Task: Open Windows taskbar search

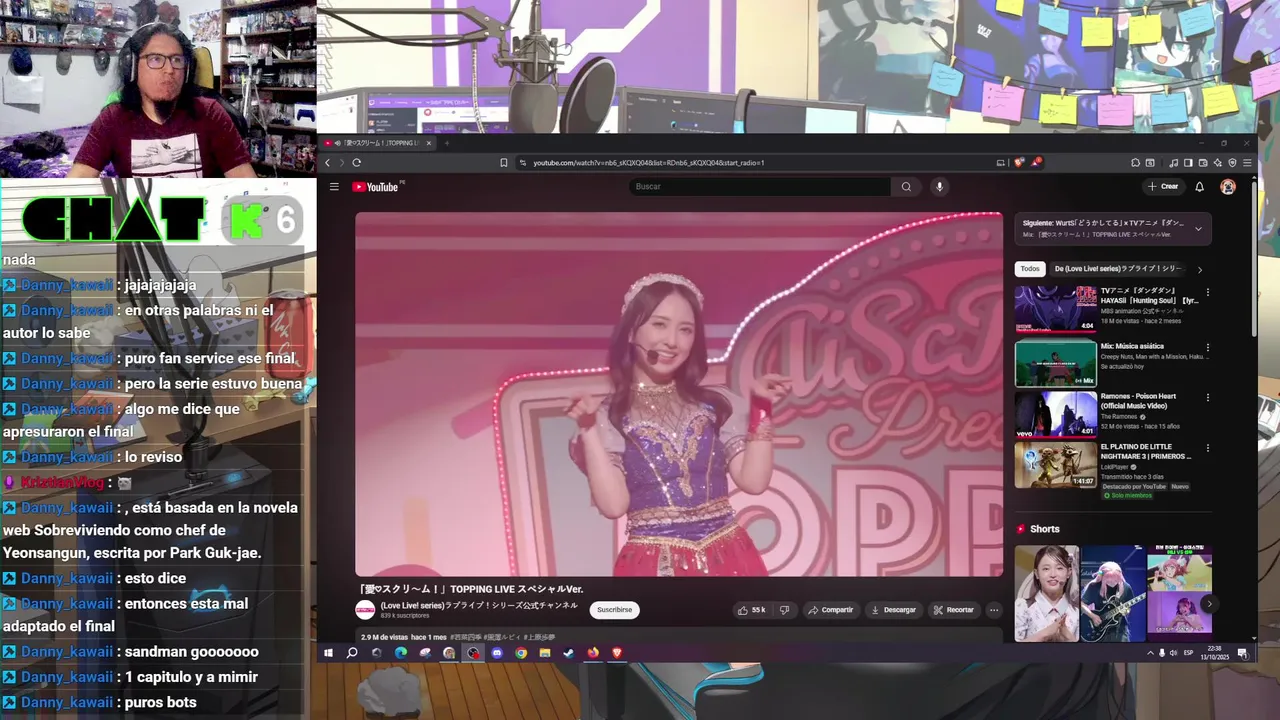Action: tap(352, 653)
